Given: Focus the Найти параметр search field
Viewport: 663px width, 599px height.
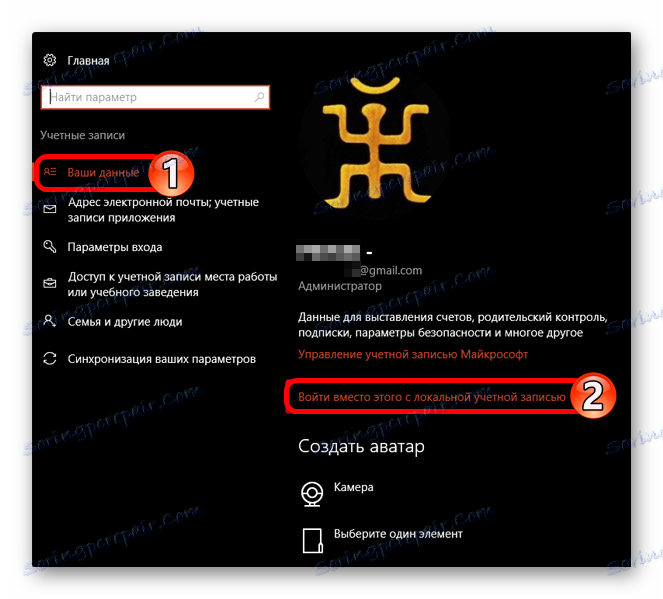Looking at the screenshot, I should (155, 97).
